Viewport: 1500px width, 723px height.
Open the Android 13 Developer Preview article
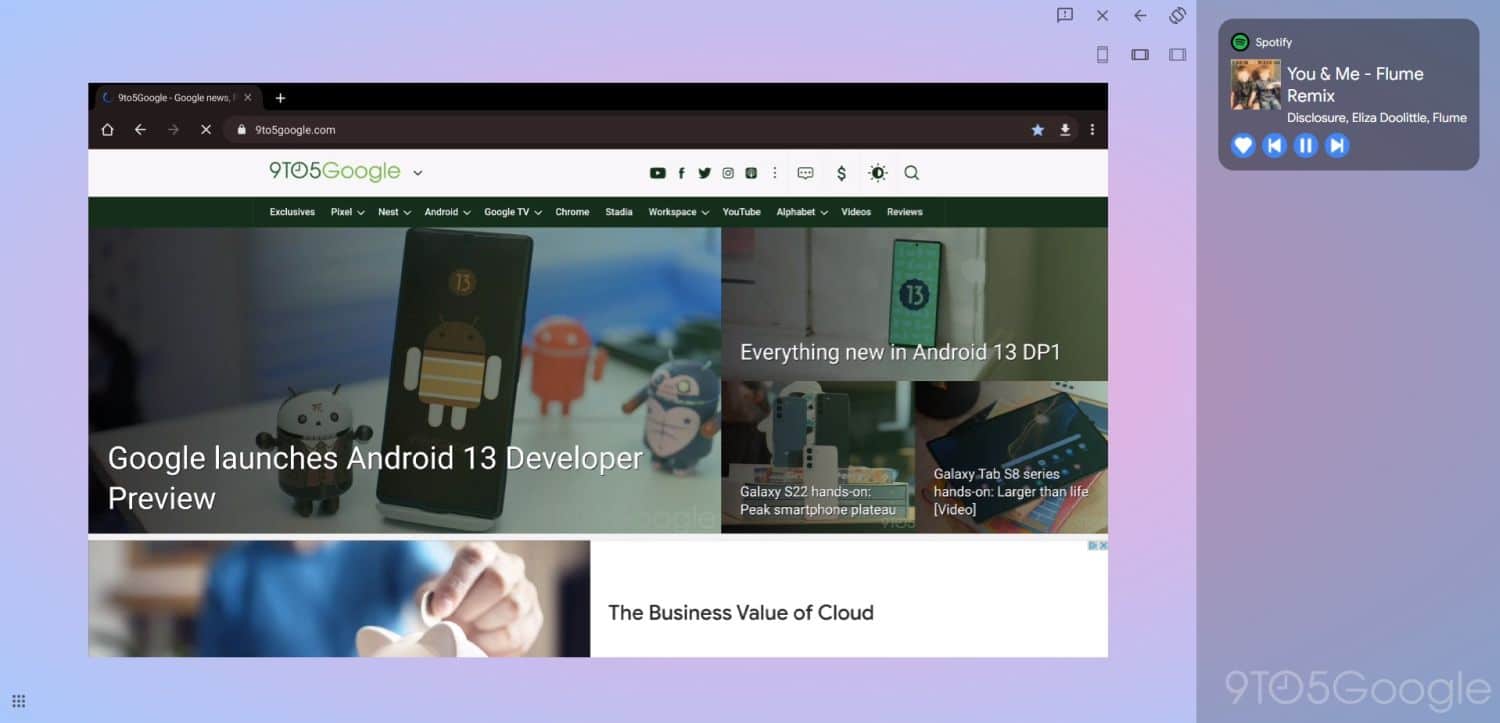tap(375, 477)
